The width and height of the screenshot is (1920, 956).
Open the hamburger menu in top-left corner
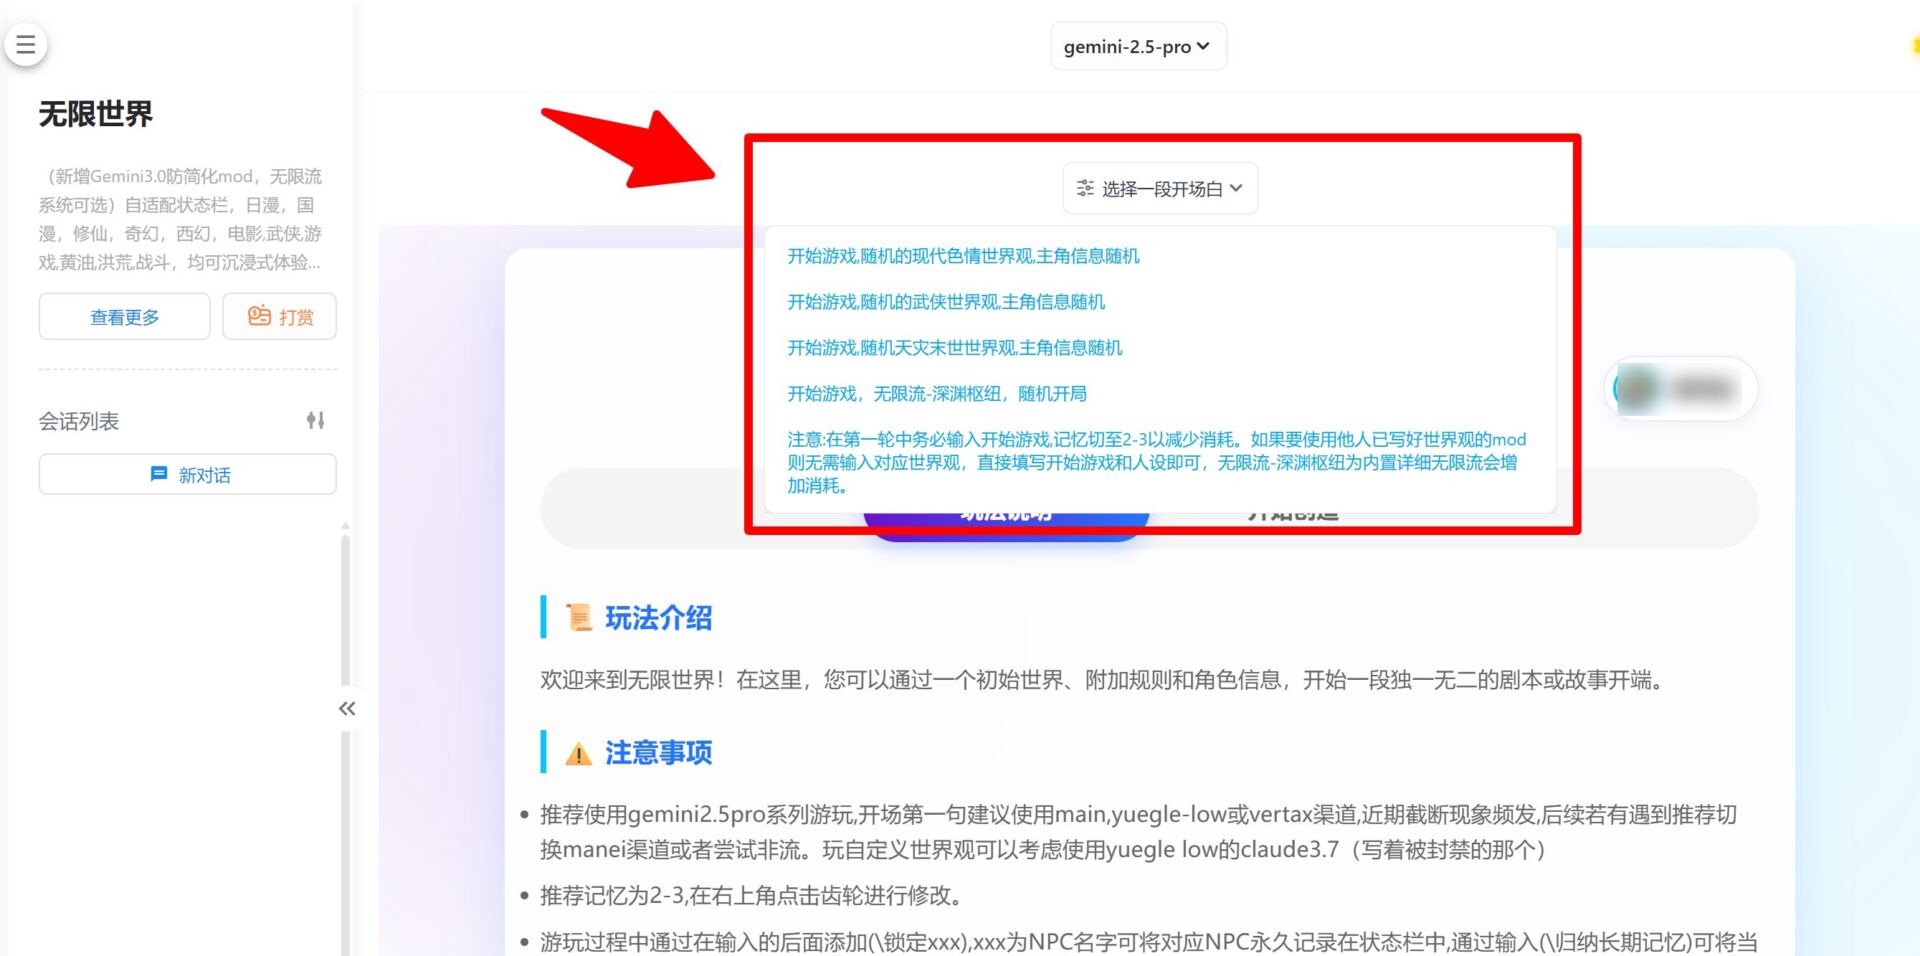[25, 44]
